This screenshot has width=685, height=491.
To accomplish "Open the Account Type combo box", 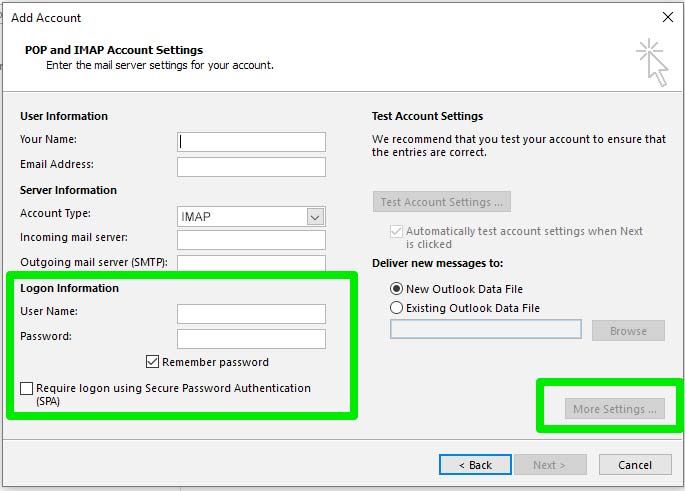I will pyautogui.click(x=251, y=217).
